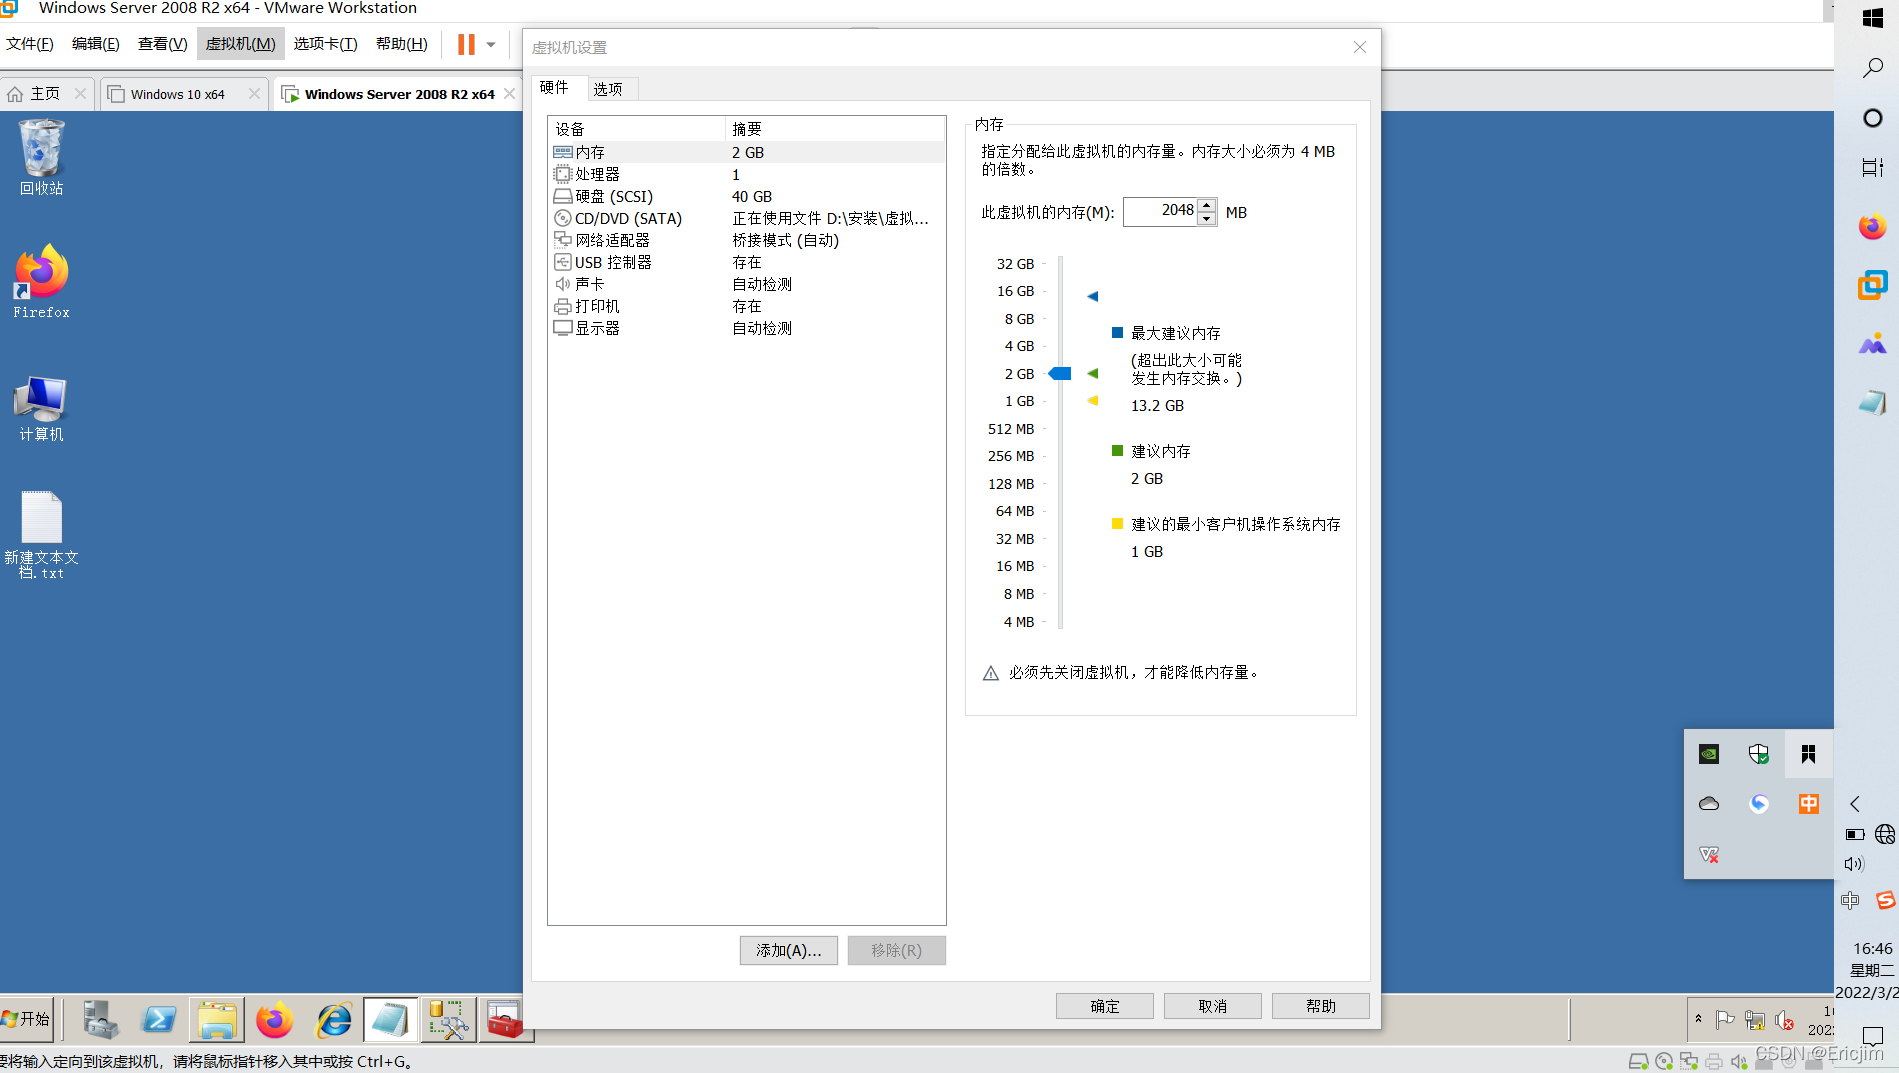Viewport: 1899px width, 1073px height.
Task: Click the 添加(A)... button
Action: (788, 950)
